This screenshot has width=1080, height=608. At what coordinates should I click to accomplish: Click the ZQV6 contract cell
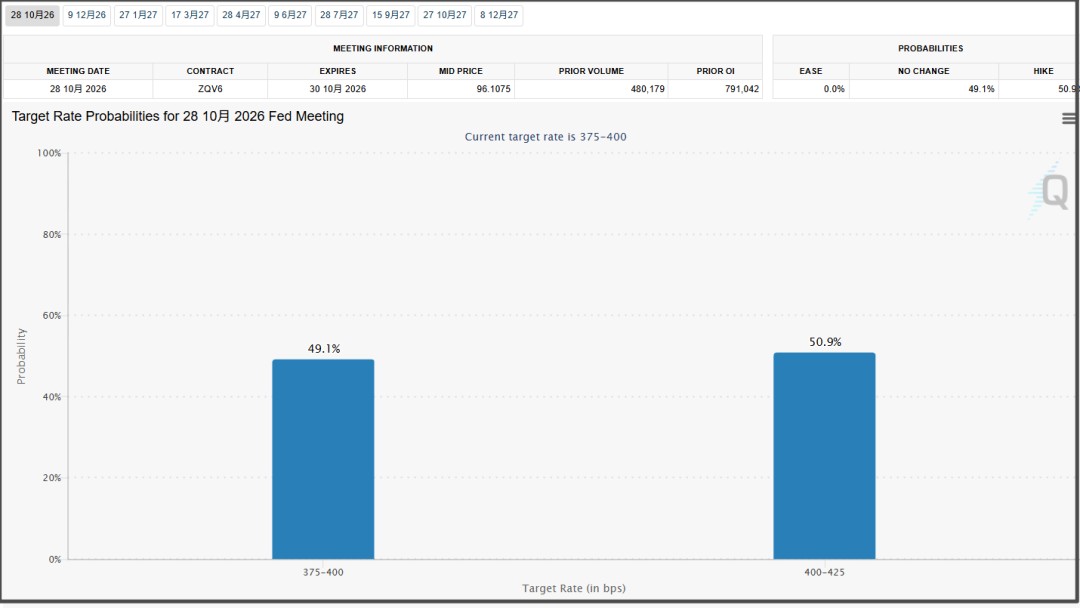[210, 89]
